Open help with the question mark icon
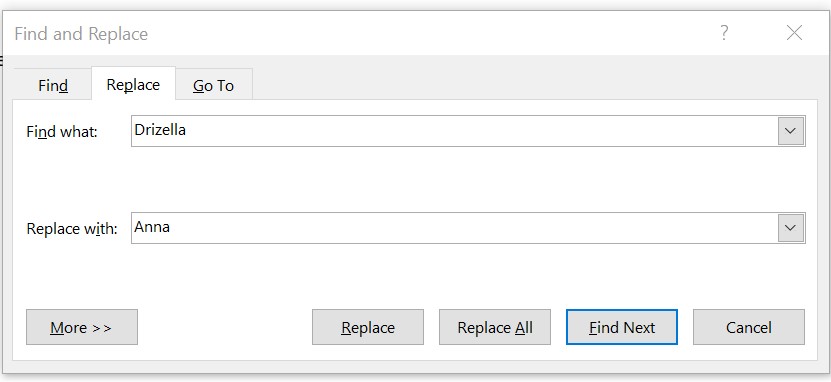 point(724,33)
